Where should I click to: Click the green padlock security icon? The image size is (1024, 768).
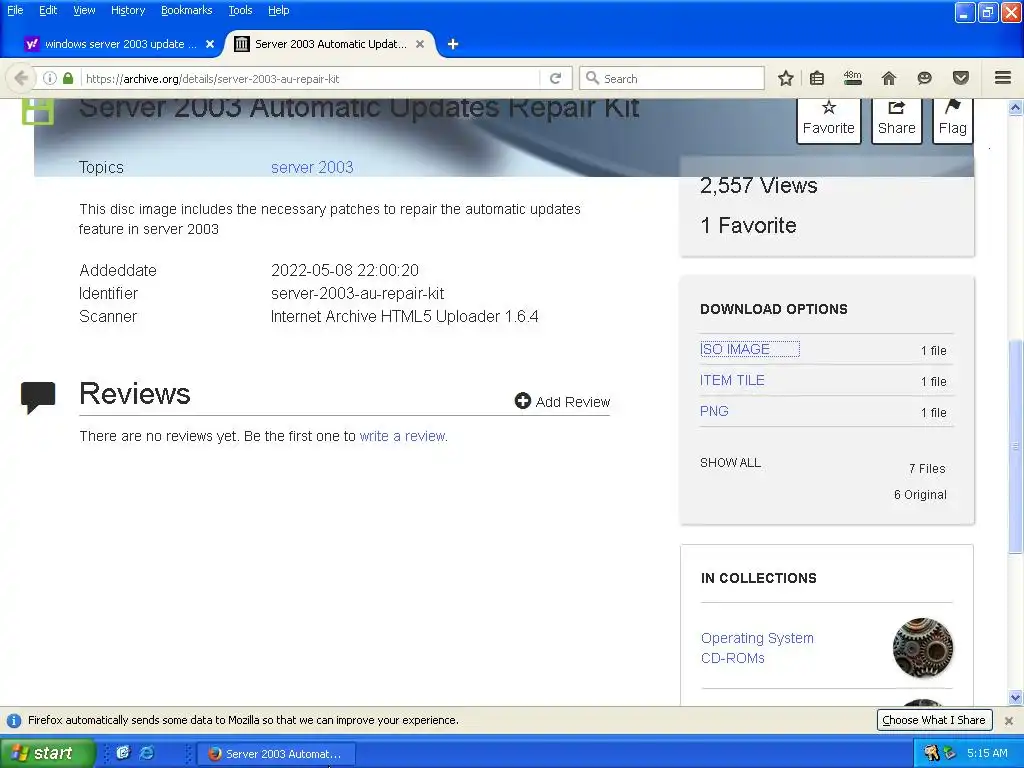click(68, 78)
